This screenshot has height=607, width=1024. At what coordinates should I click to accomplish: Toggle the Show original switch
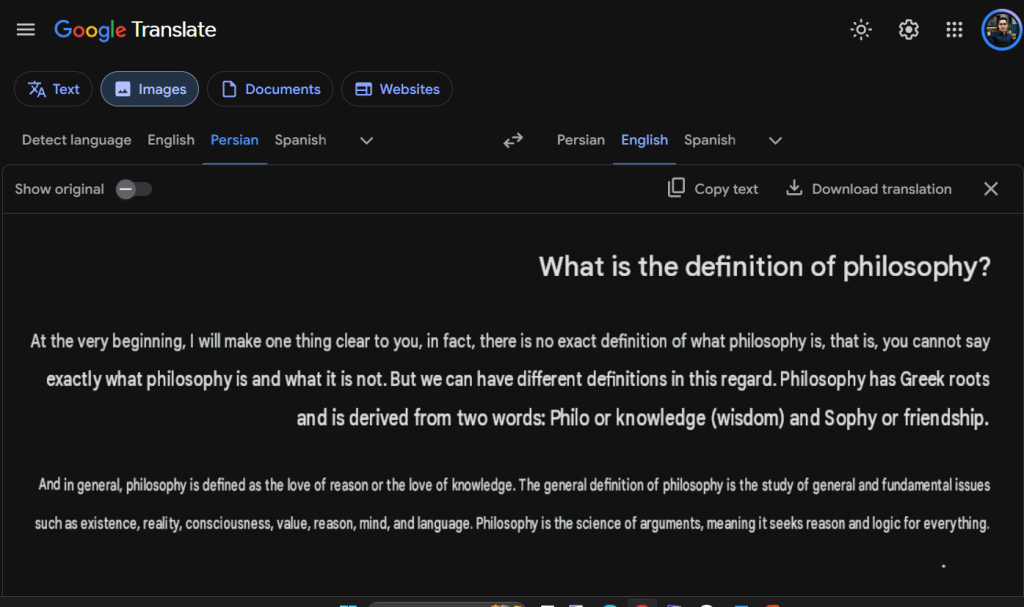134,189
